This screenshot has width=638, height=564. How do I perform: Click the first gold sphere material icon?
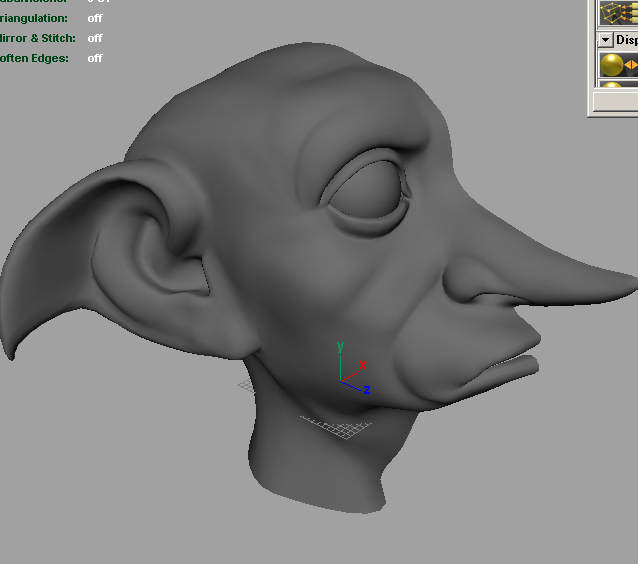(611, 65)
